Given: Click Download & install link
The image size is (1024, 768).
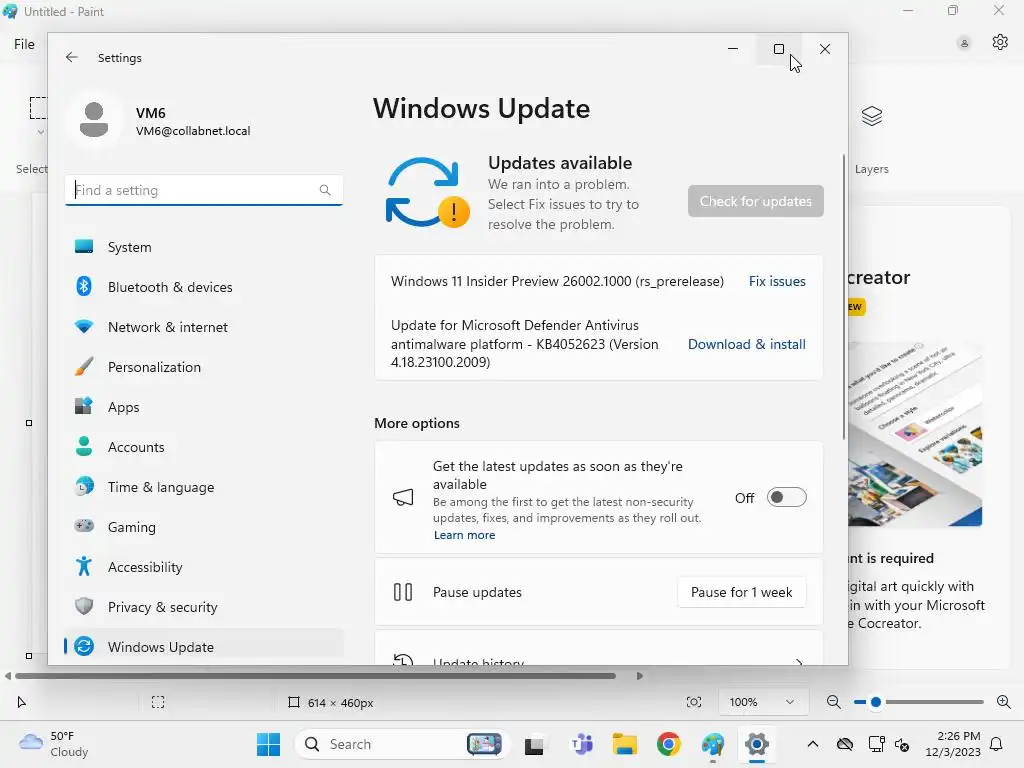Looking at the screenshot, I should click(x=746, y=344).
